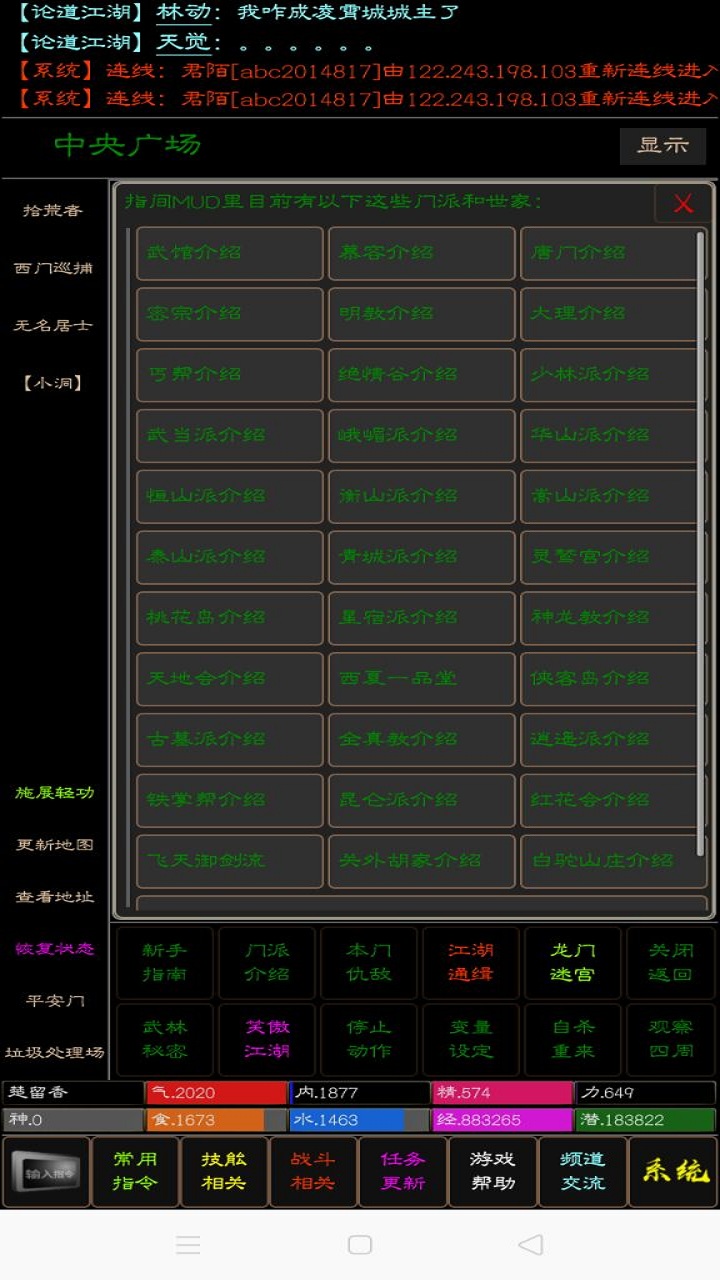Click the red 气 health bar
The height and width of the screenshot is (1280, 720).
(216, 1093)
